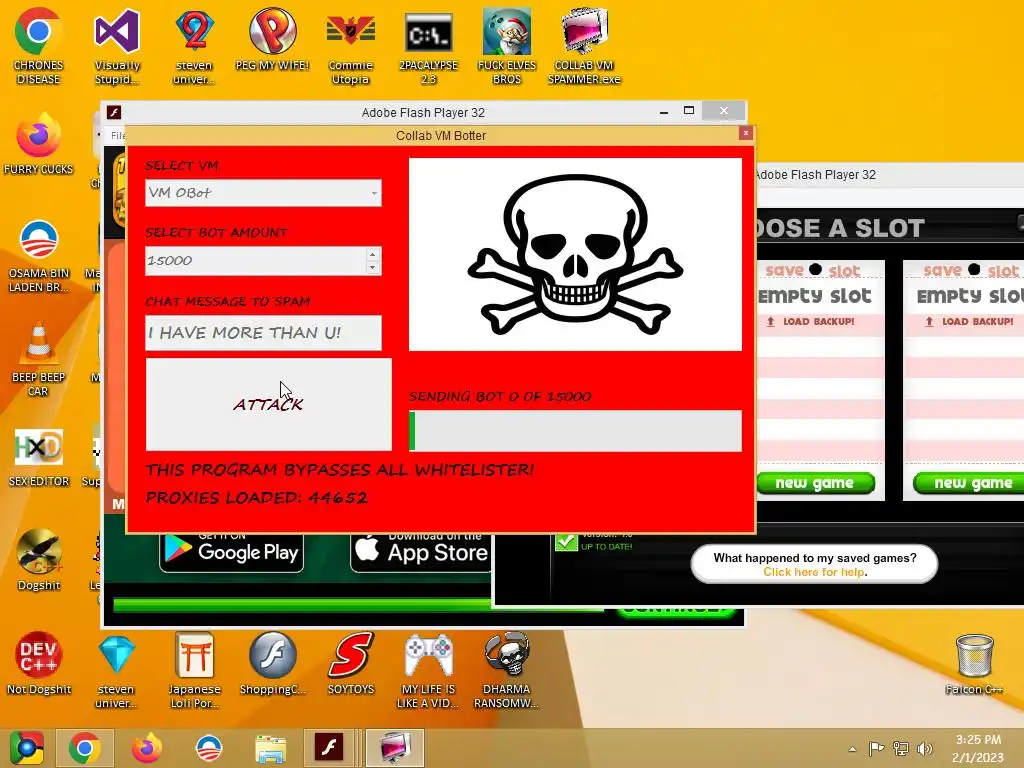This screenshot has width=1024, height=768.
Task: Open MY LIFE IS LIKE A VID... icon
Action: click(x=428, y=670)
